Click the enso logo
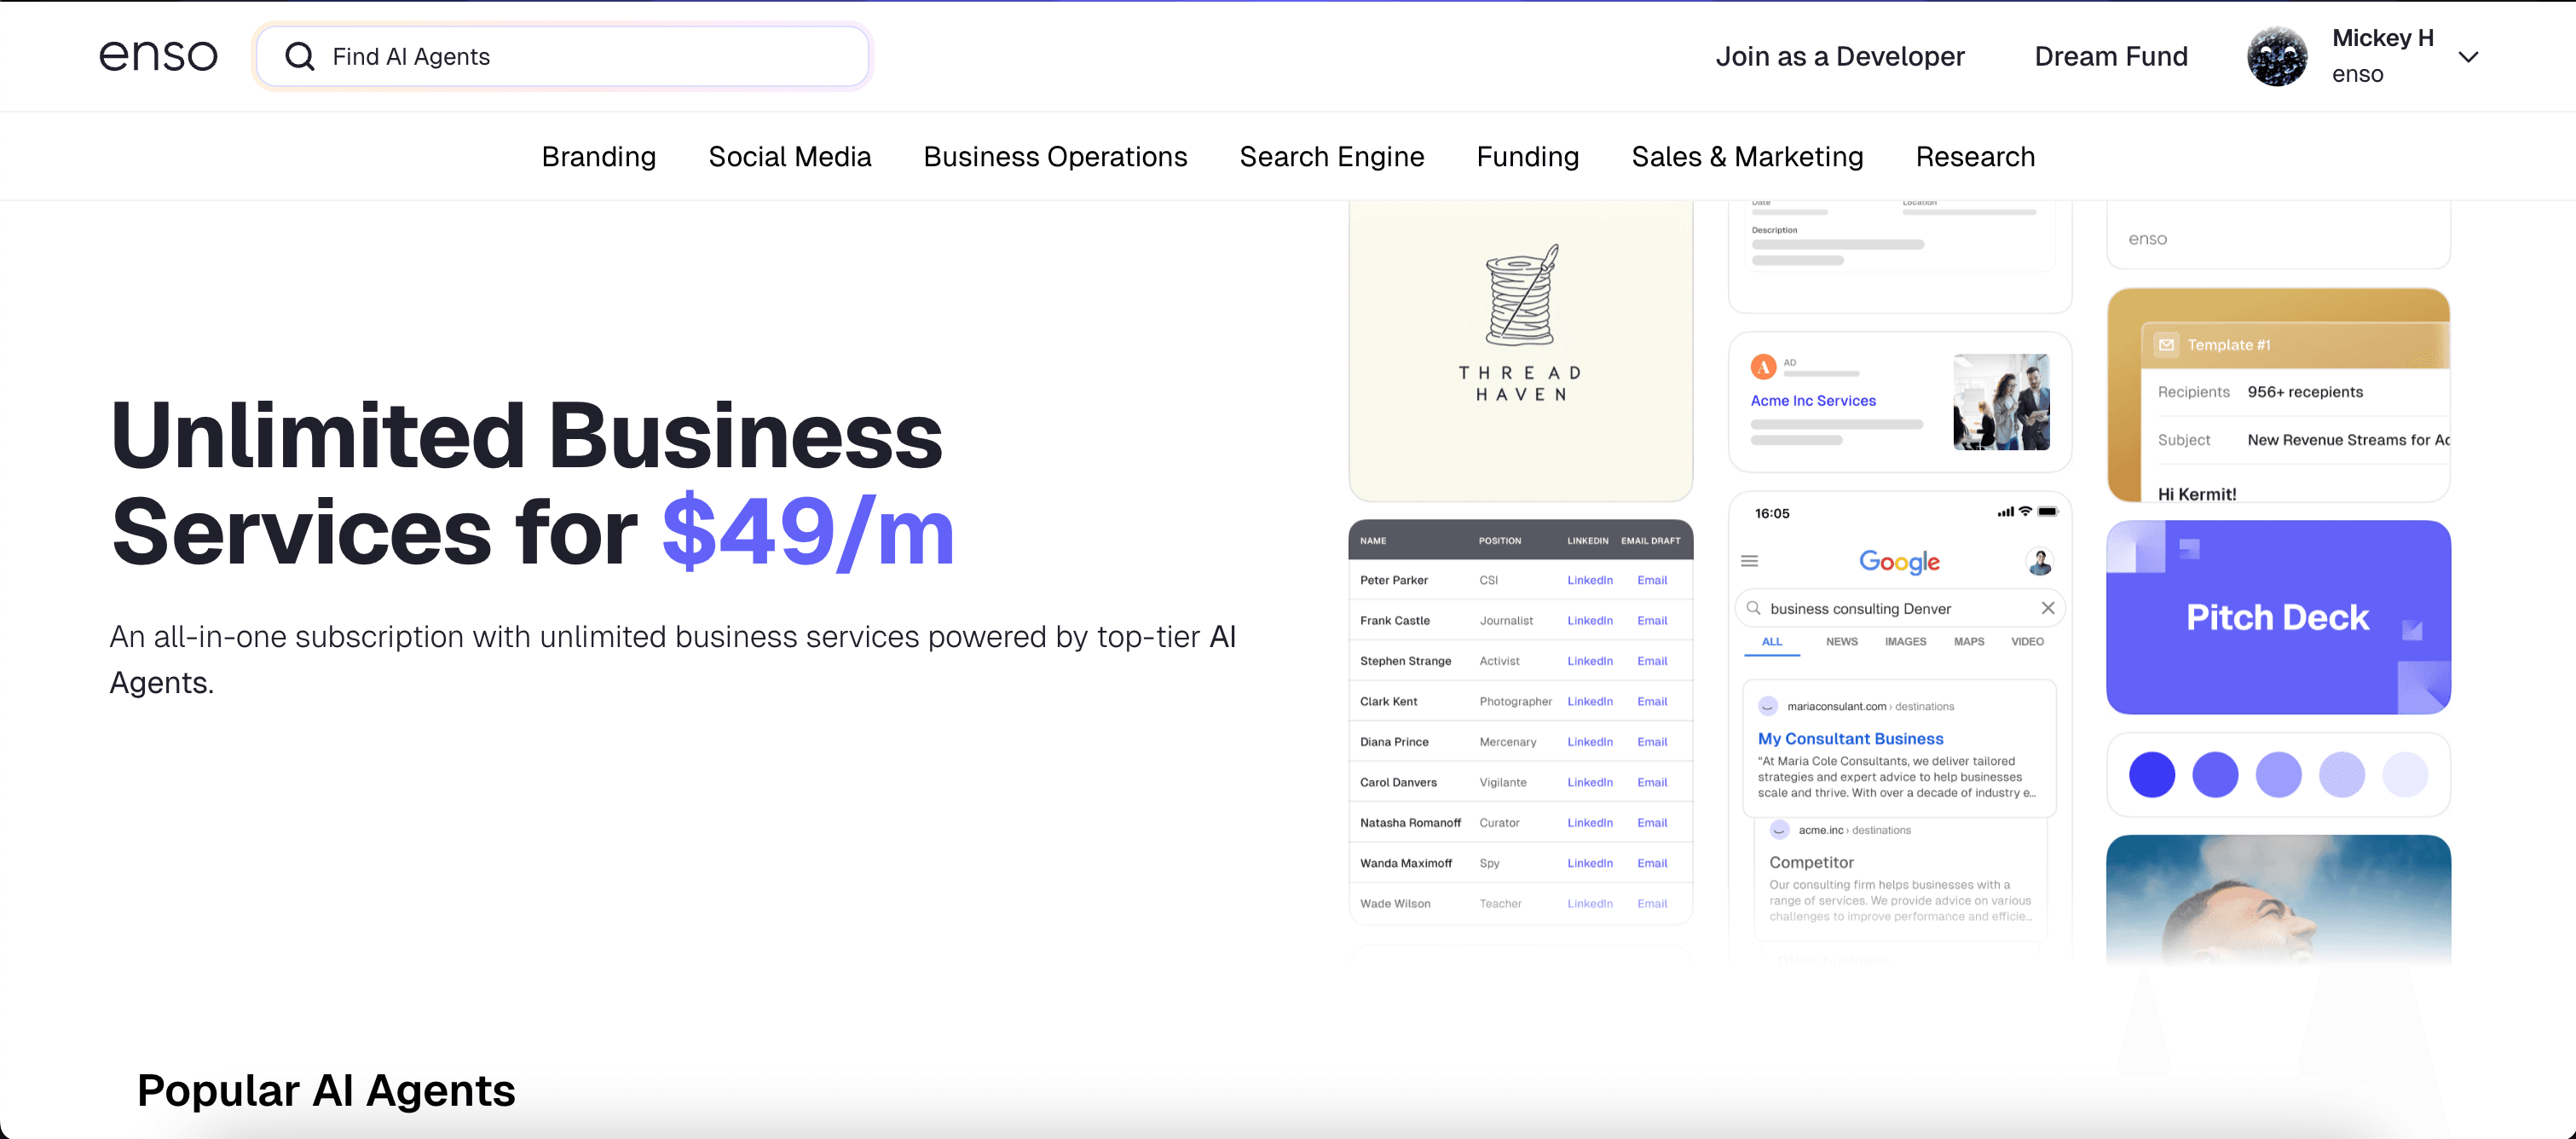The width and height of the screenshot is (2576, 1139). click(x=158, y=56)
